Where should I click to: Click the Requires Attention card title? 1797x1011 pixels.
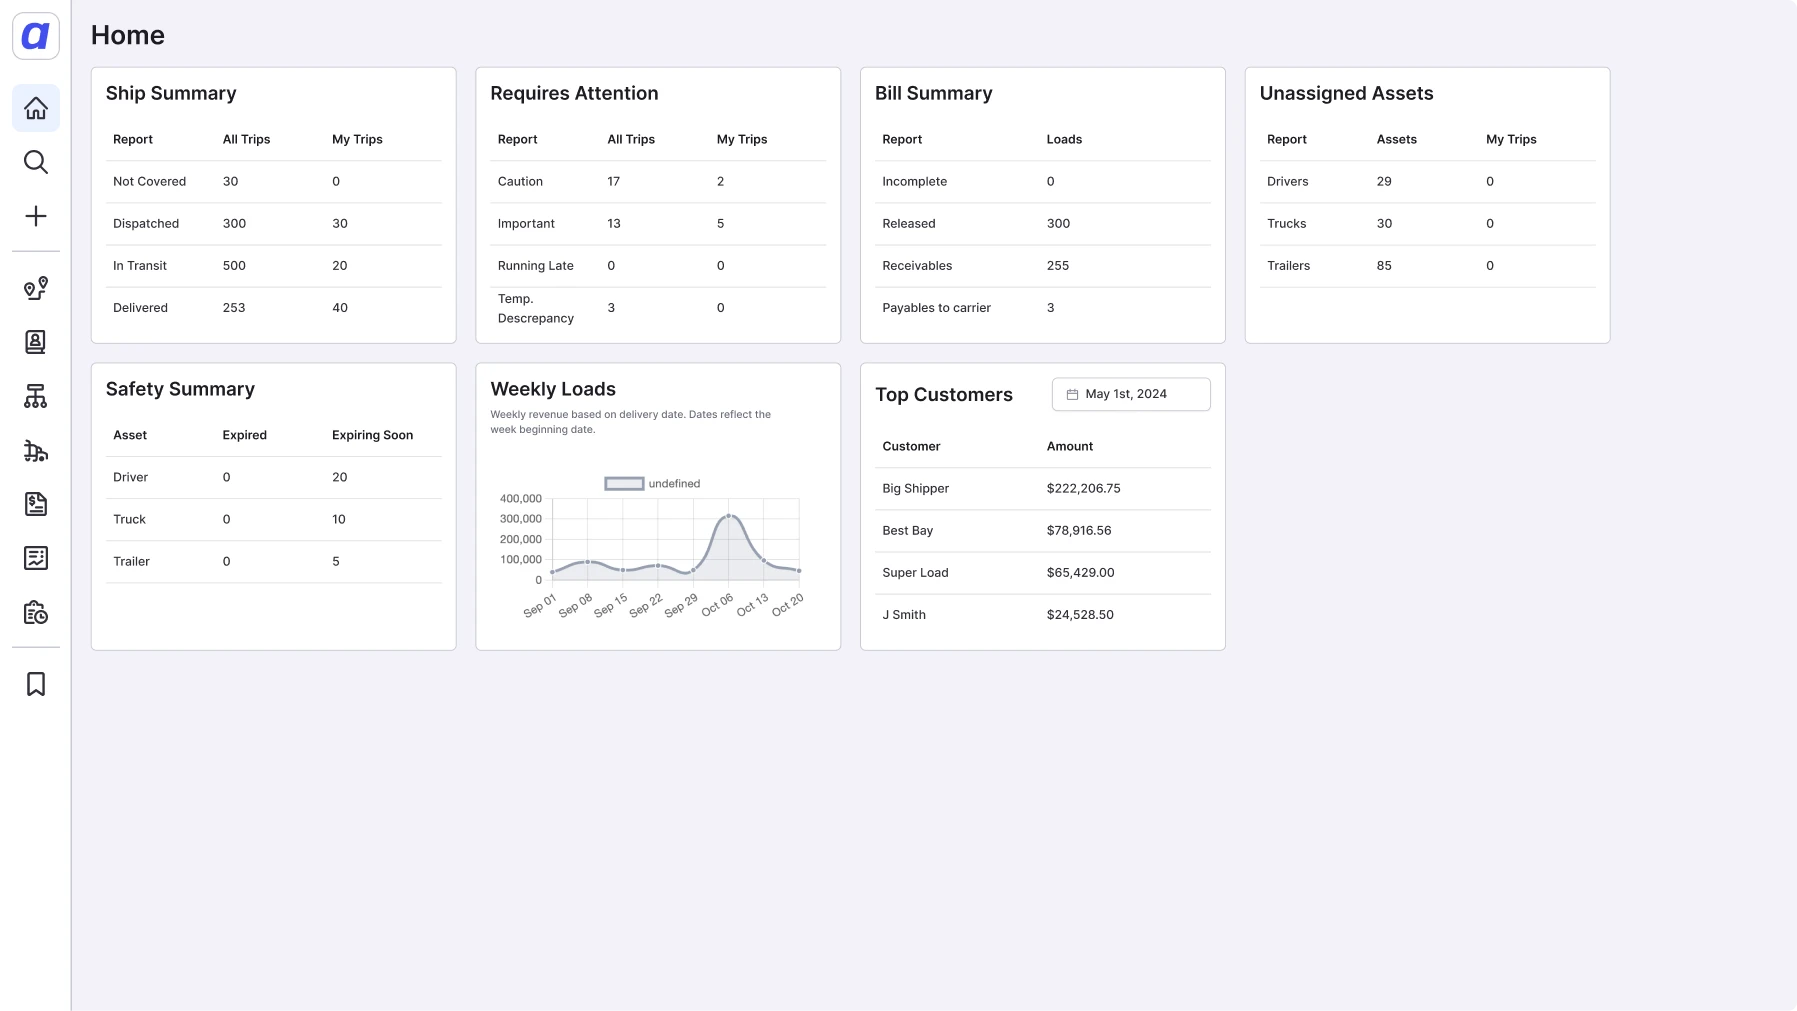tap(574, 93)
